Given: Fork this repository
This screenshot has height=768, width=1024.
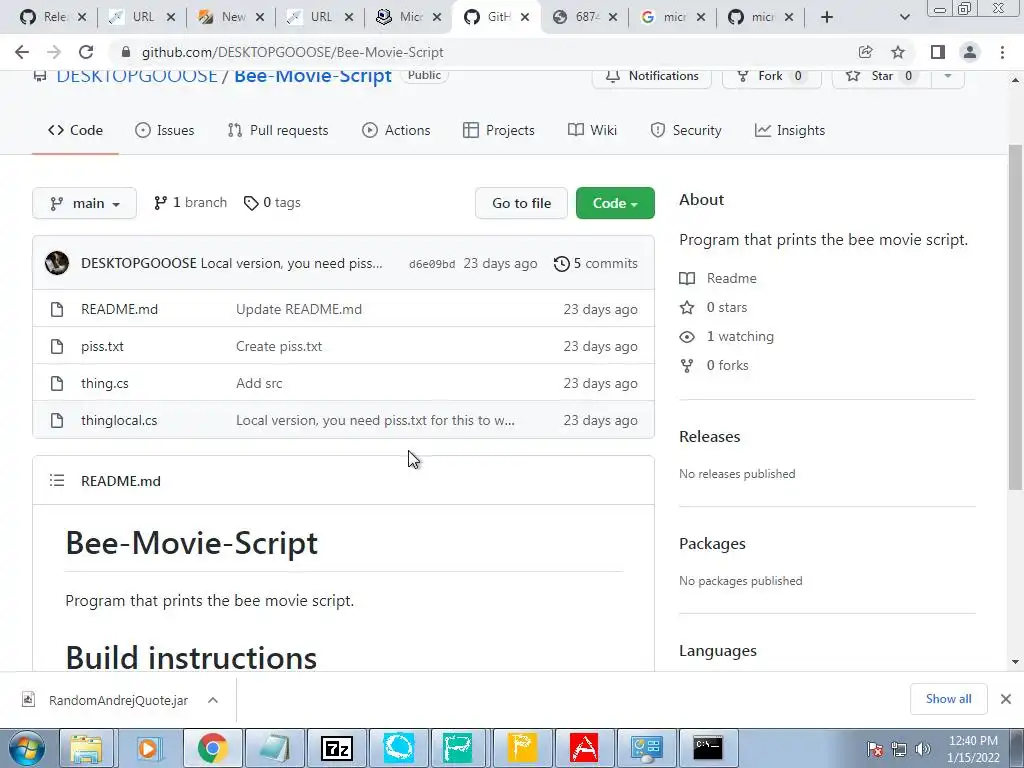Looking at the screenshot, I should 771,76.
